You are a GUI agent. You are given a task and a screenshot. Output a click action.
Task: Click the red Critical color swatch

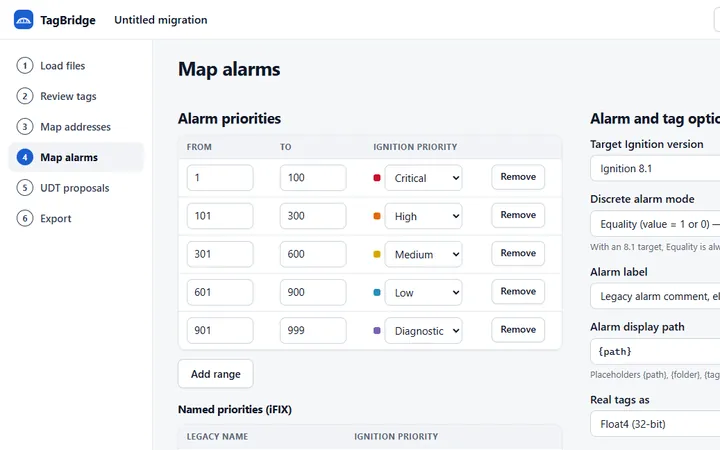tap(377, 178)
